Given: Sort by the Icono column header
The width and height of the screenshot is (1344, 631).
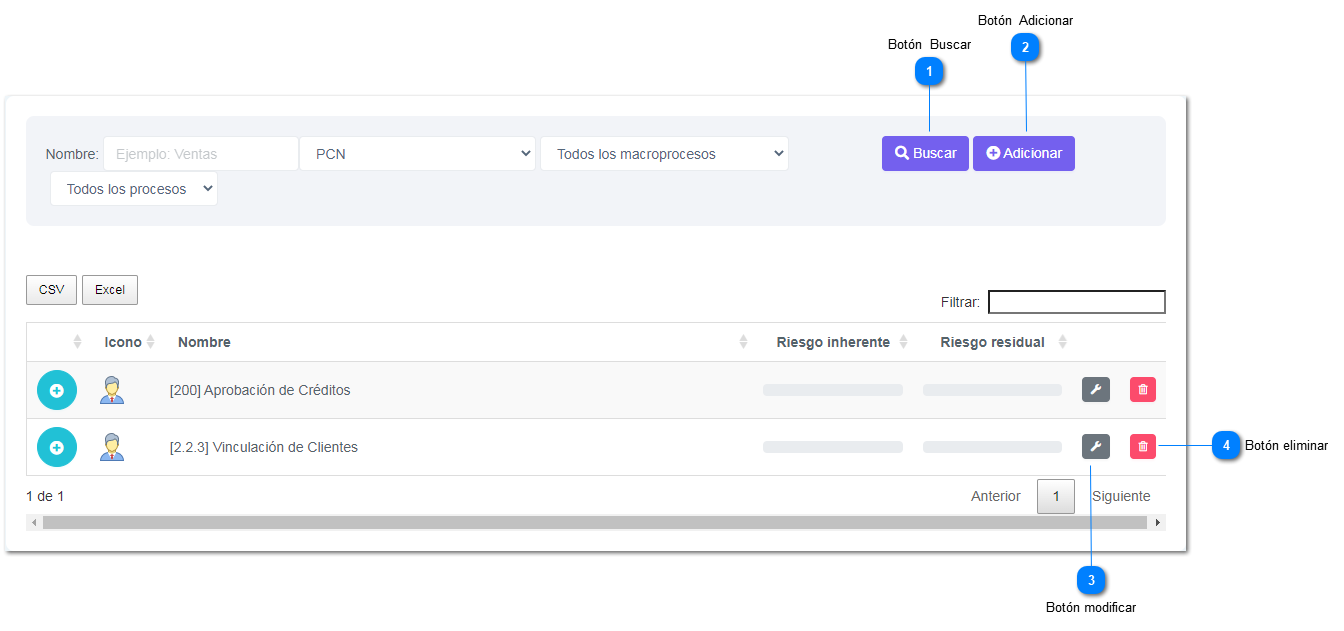Looking at the screenshot, I should pyautogui.click(x=128, y=342).
